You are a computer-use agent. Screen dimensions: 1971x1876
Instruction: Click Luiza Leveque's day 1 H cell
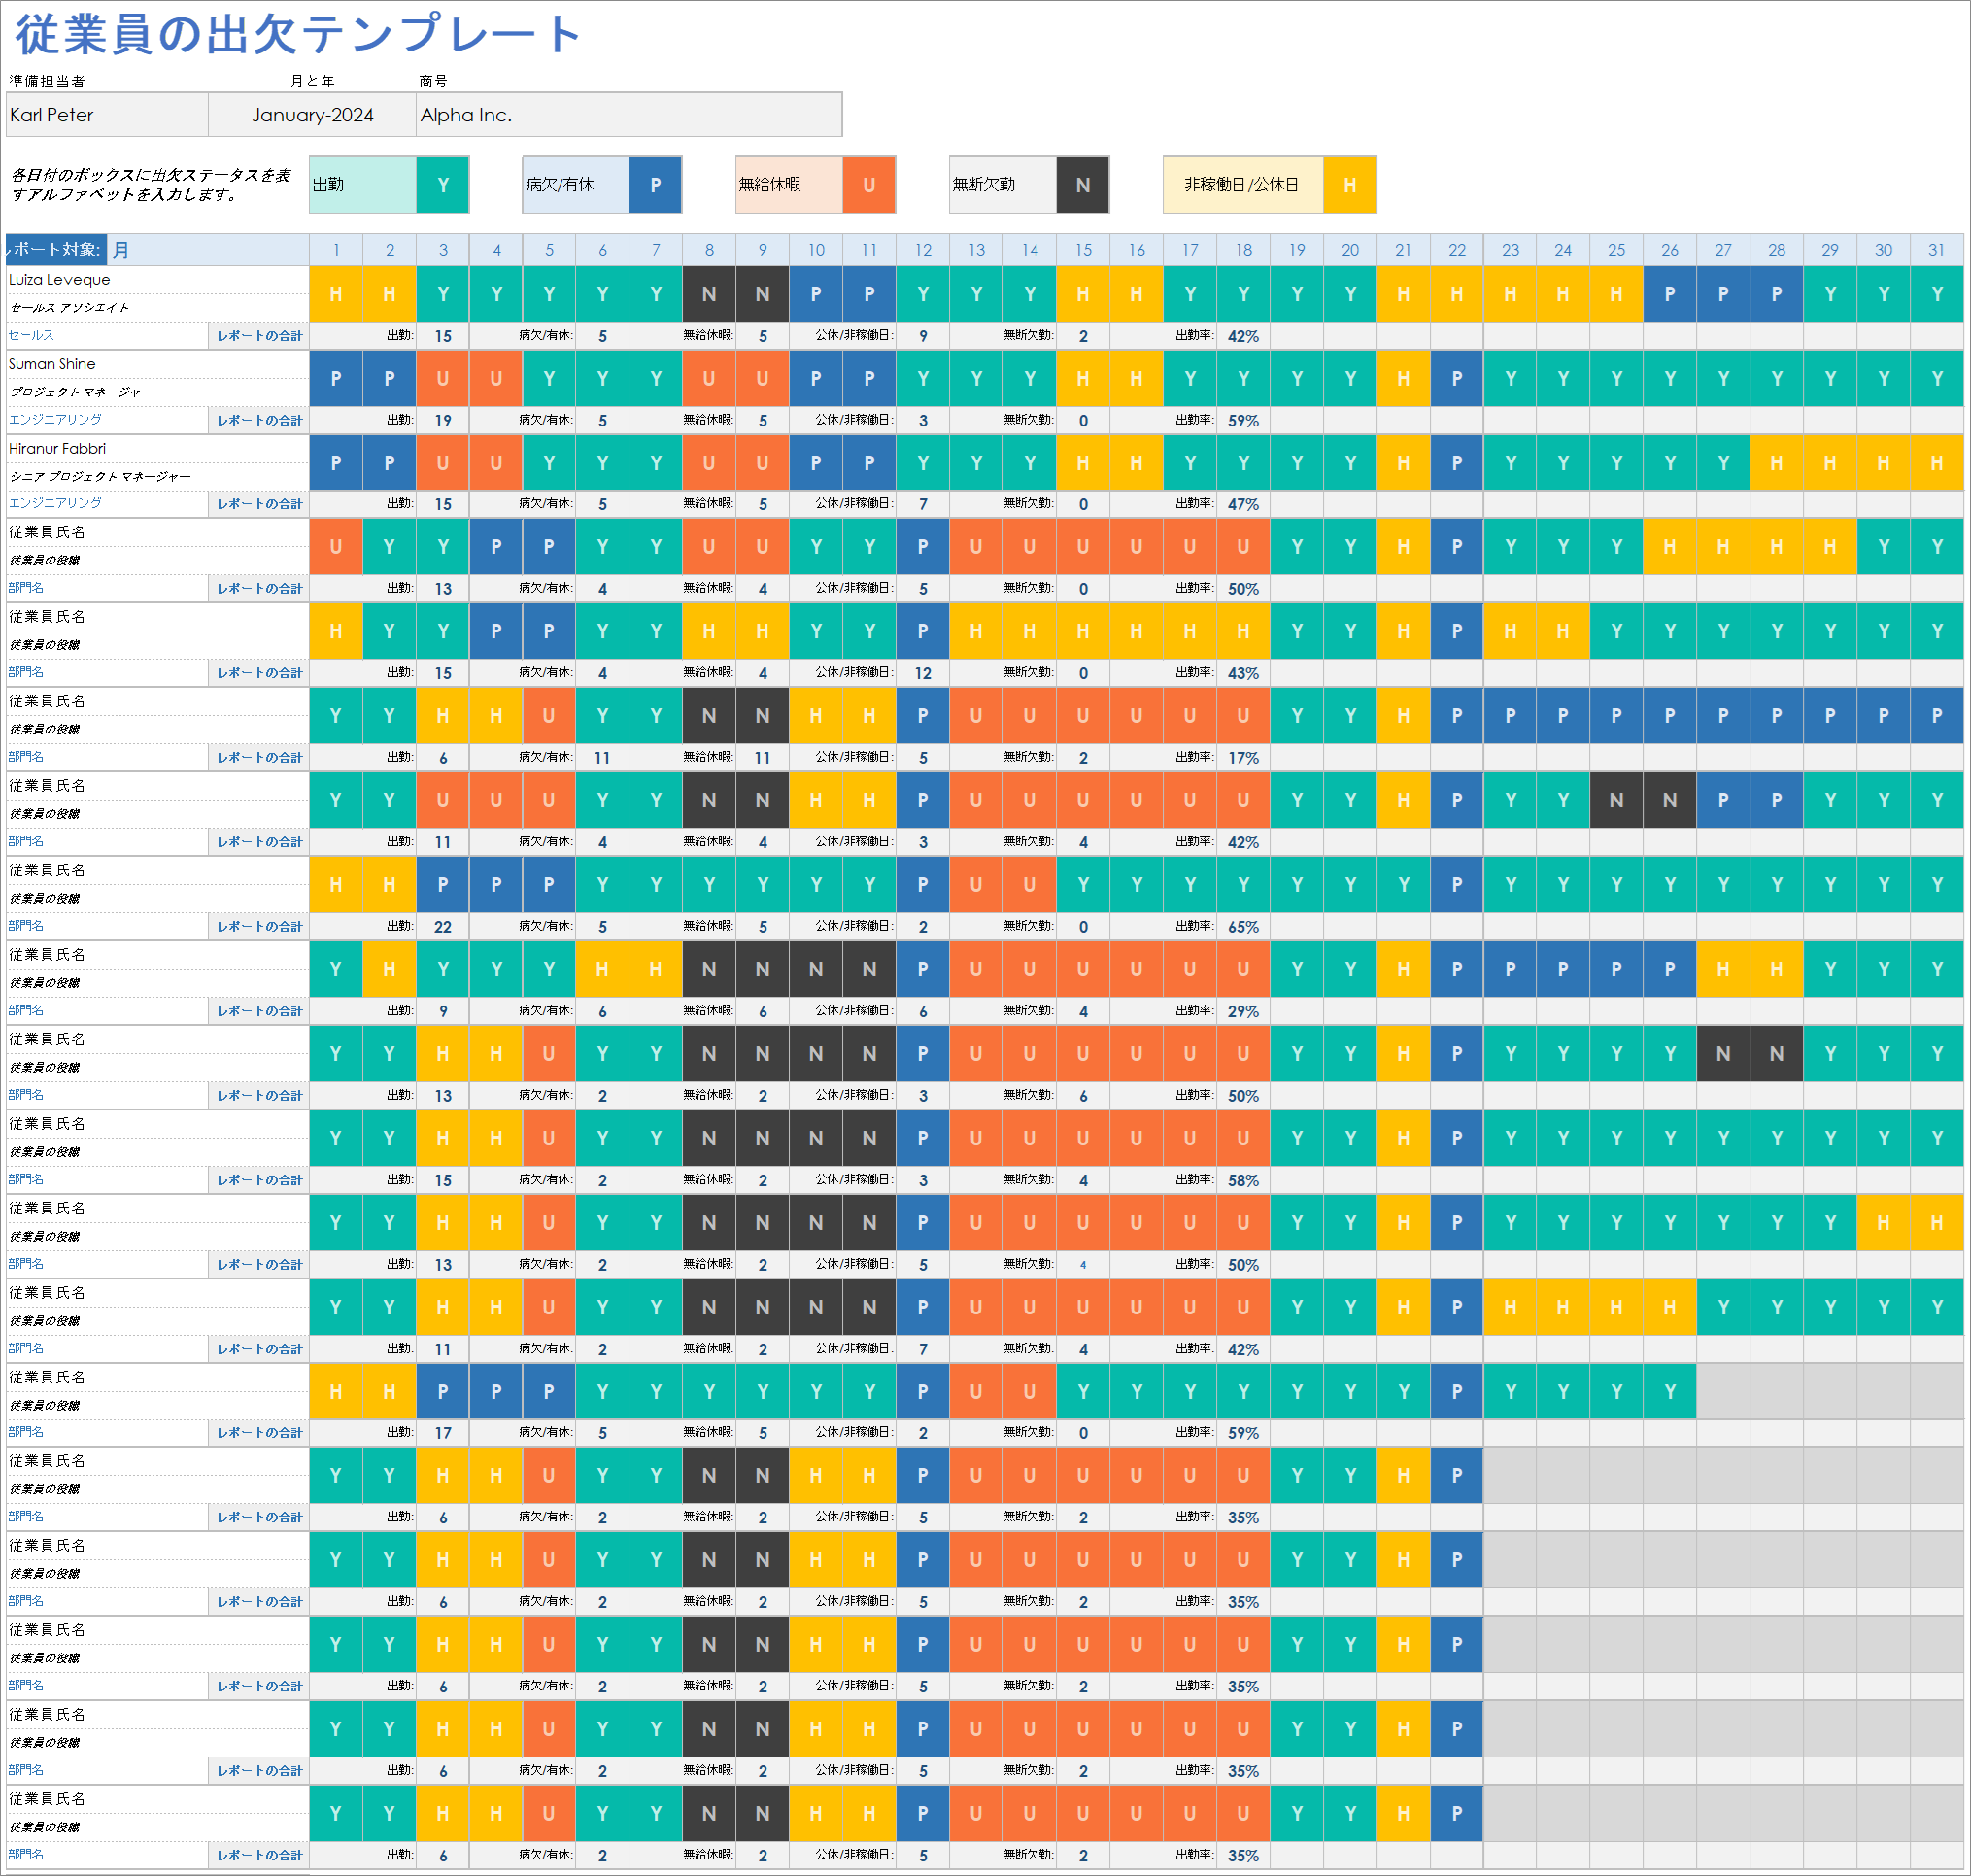[336, 294]
